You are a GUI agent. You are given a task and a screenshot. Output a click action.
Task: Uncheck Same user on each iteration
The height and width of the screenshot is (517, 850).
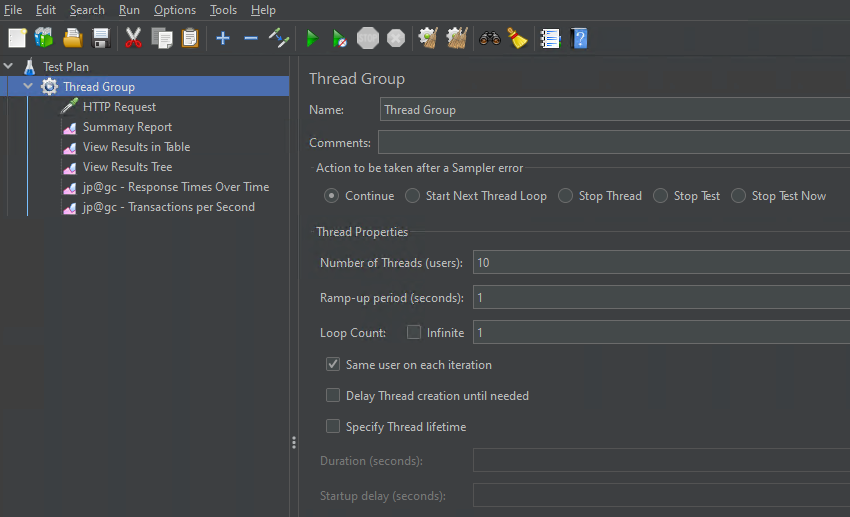(333, 364)
